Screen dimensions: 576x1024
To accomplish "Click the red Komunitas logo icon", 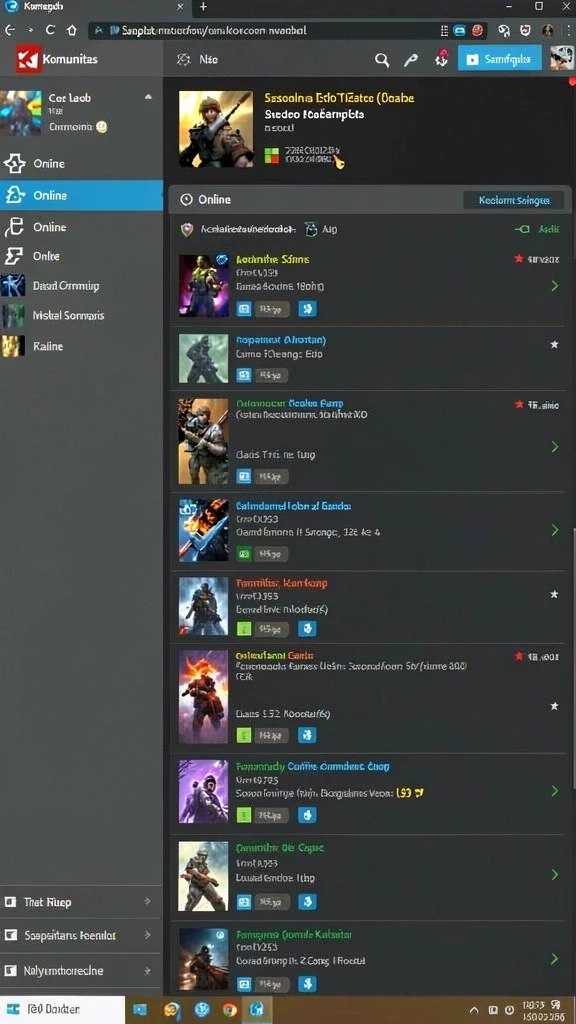I will (x=28, y=59).
